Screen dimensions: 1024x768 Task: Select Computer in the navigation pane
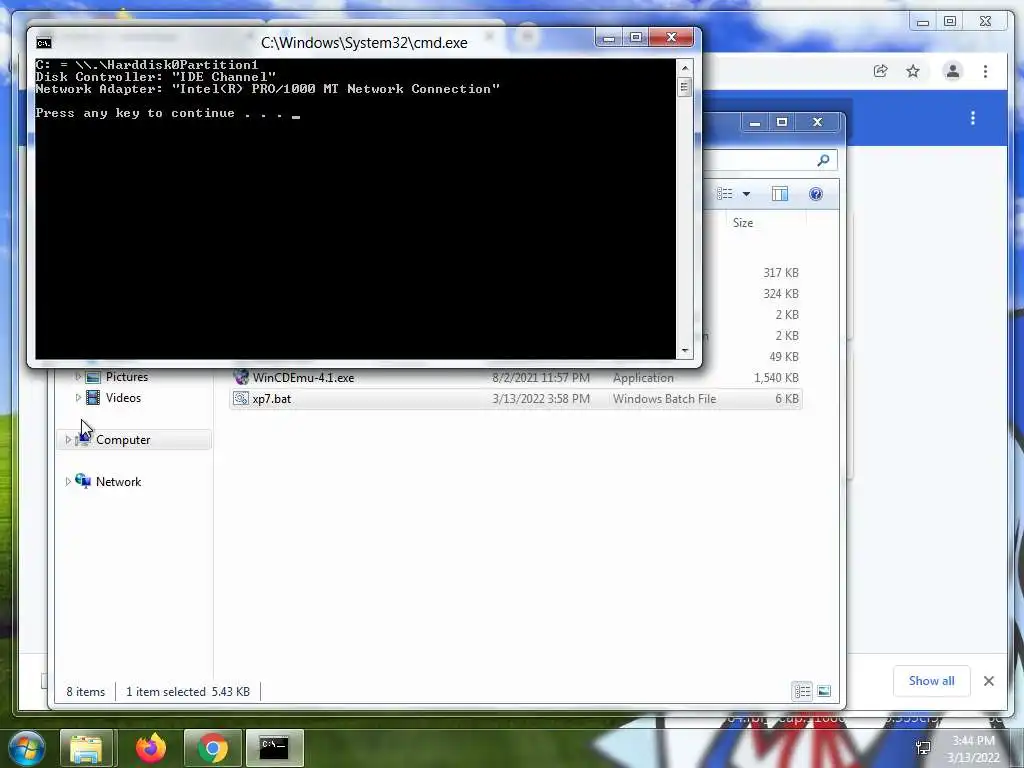pos(123,440)
